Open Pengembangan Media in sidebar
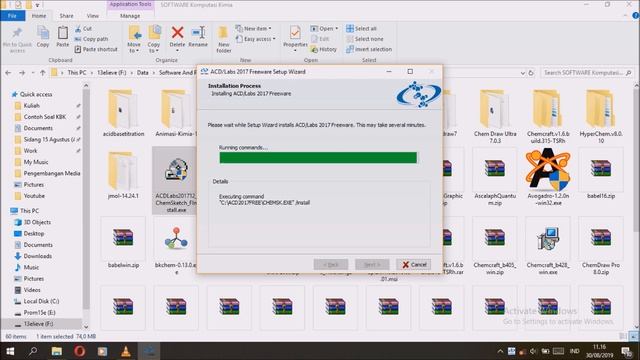Viewport: 640px width, 360px height. click(x=51, y=173)
